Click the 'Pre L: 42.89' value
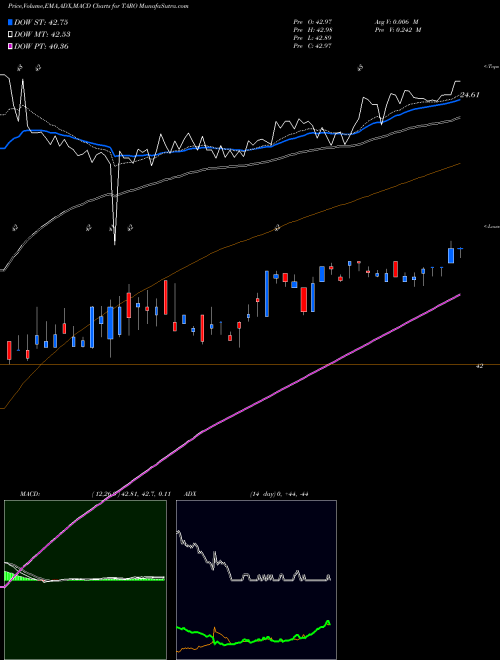Image resolution: width=500 pixels, height=660 pixels. (x=313, y=38)
